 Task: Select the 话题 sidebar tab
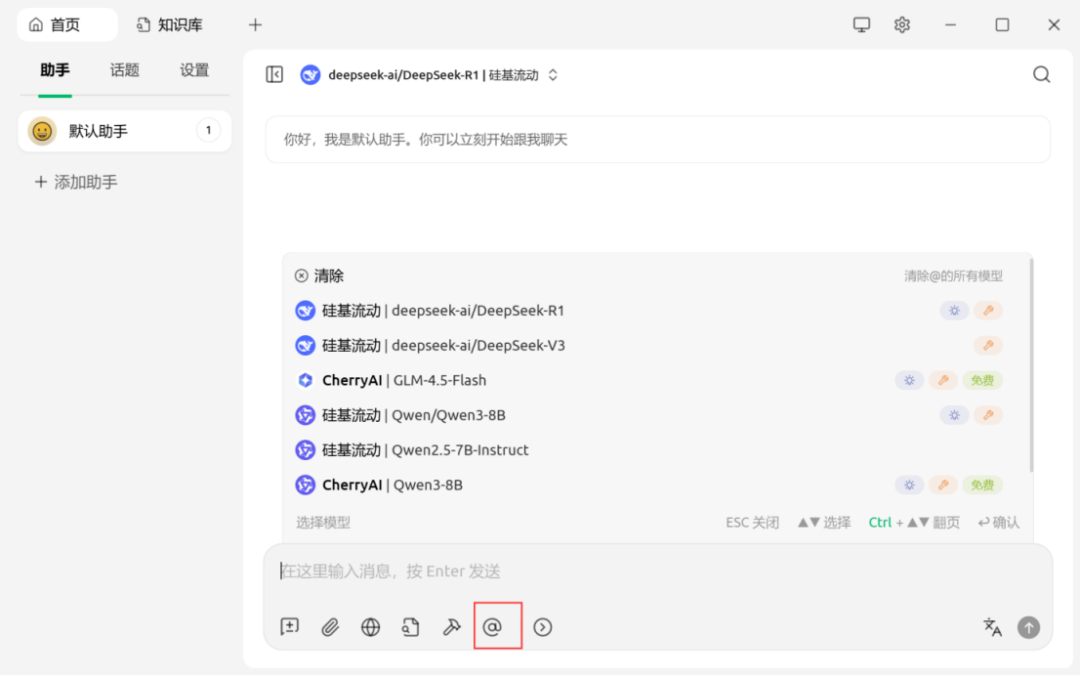tap(125, 70)
